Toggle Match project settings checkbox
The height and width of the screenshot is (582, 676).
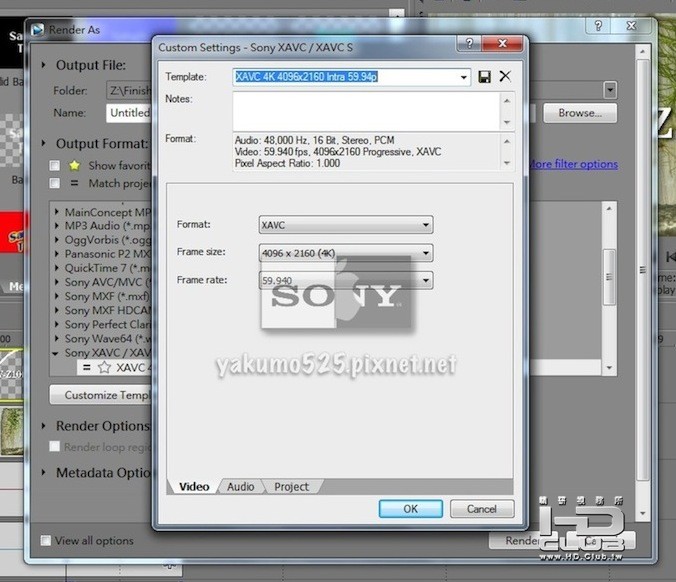point(54,183)
